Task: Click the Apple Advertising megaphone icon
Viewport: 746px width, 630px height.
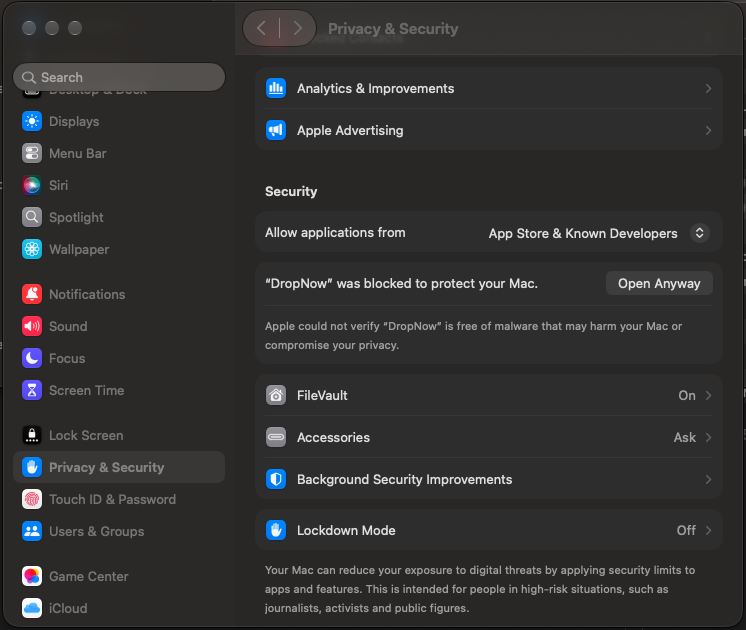Action: (276, 130)
